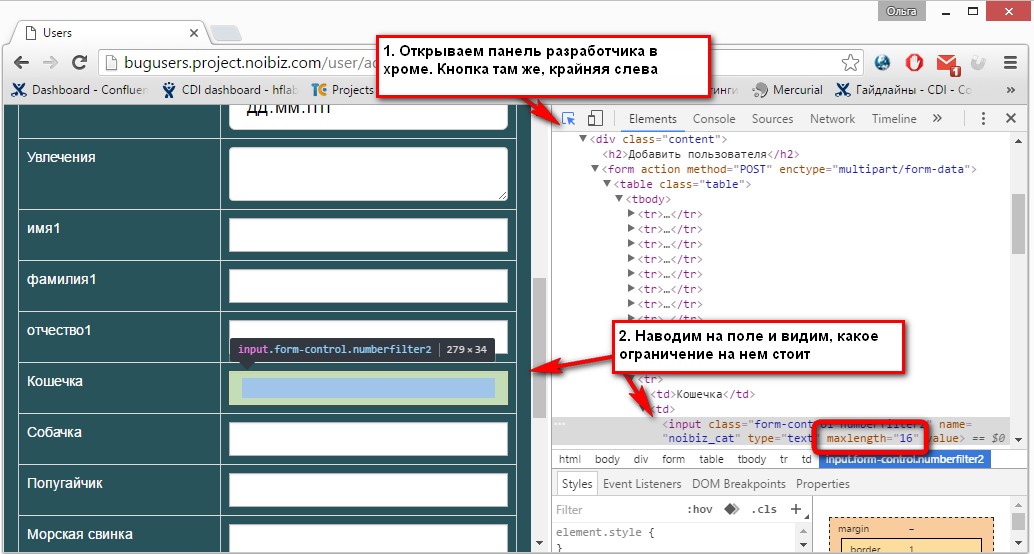Open the globe extension icon
The width and height of the screenshot is (1034, 554).
882,63
